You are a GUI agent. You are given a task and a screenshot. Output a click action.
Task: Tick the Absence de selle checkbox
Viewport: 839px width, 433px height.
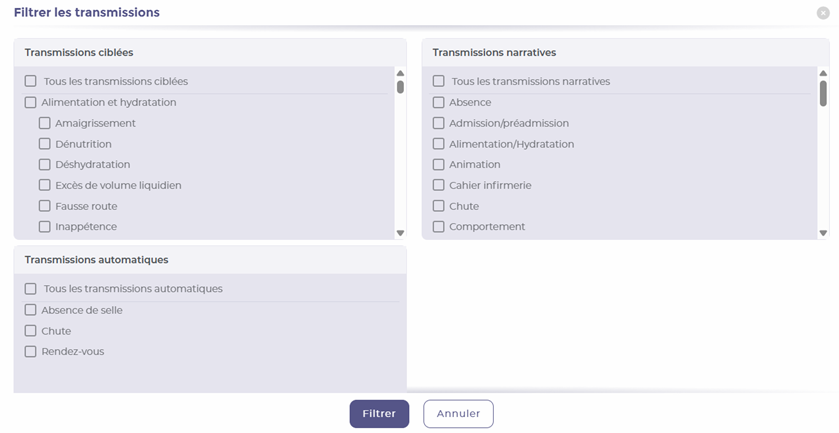pos(30,310)
